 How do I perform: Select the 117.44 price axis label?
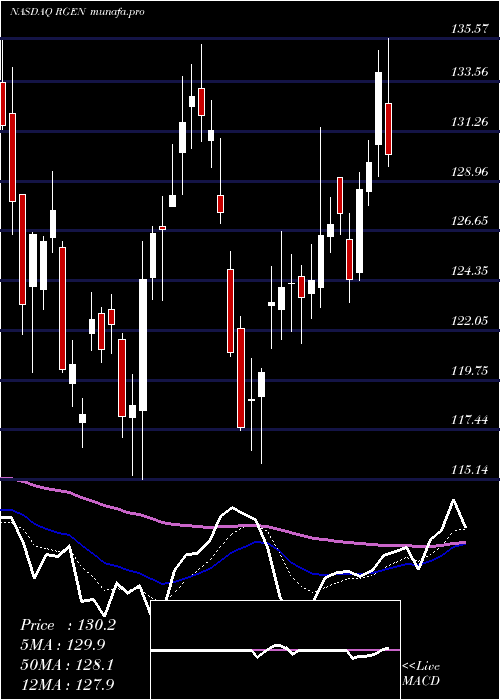coord(470,420)
